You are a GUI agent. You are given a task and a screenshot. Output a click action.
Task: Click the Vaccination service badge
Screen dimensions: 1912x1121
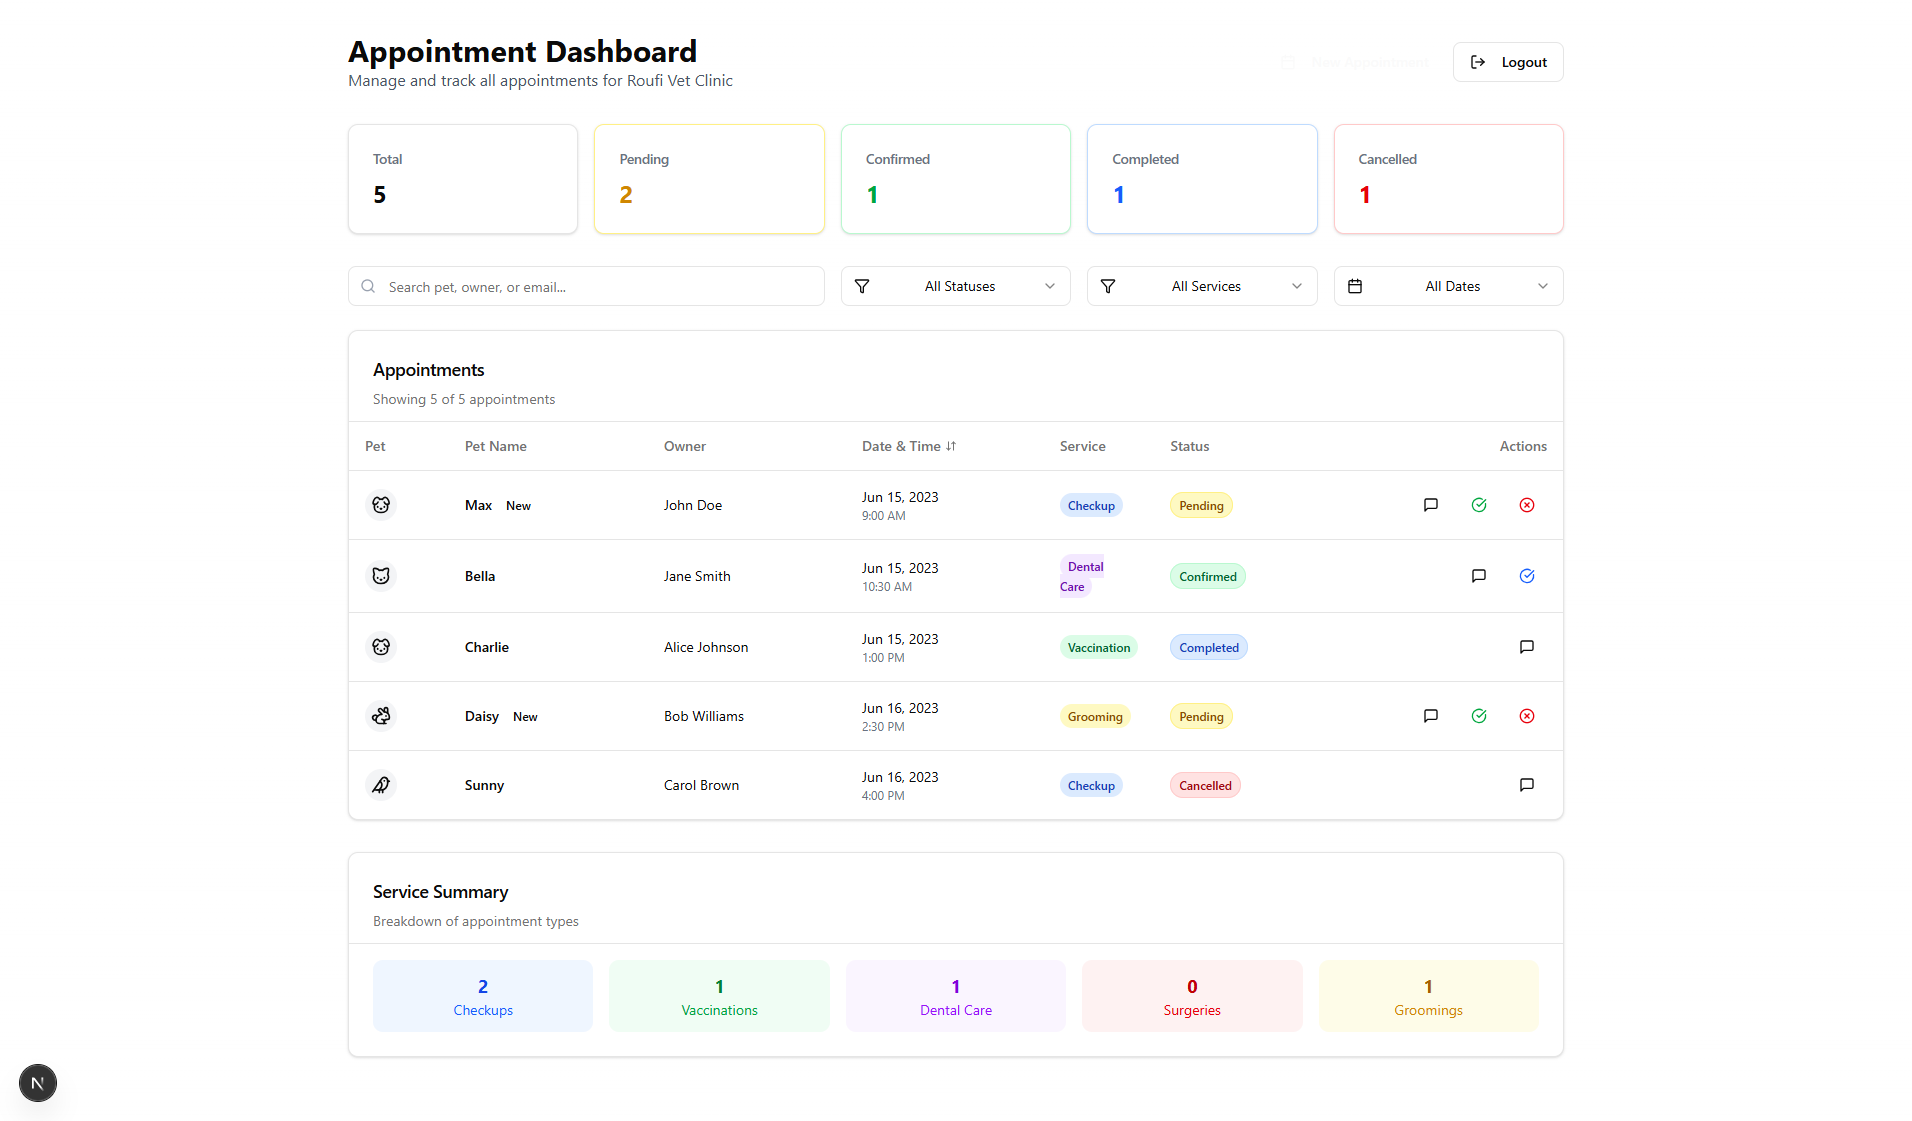pos(1099,648)
